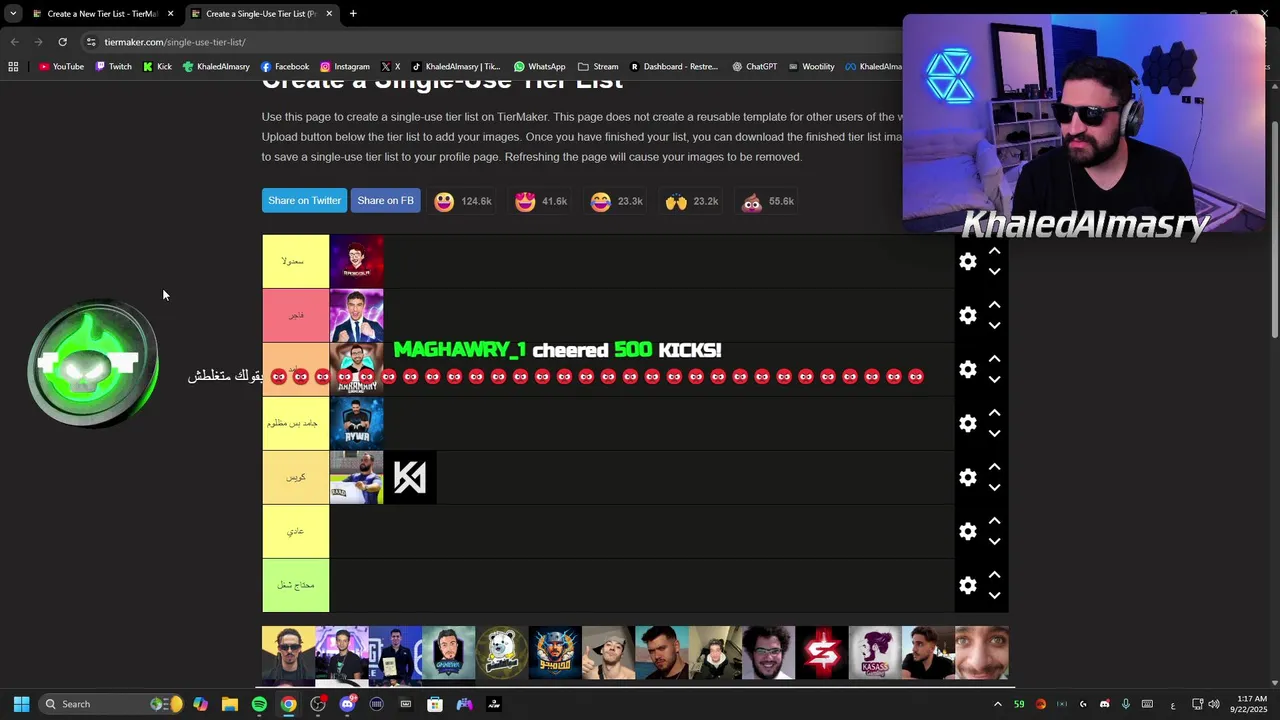Select the red second tier label cell
1280x720 pixels.
pos(295,315)
